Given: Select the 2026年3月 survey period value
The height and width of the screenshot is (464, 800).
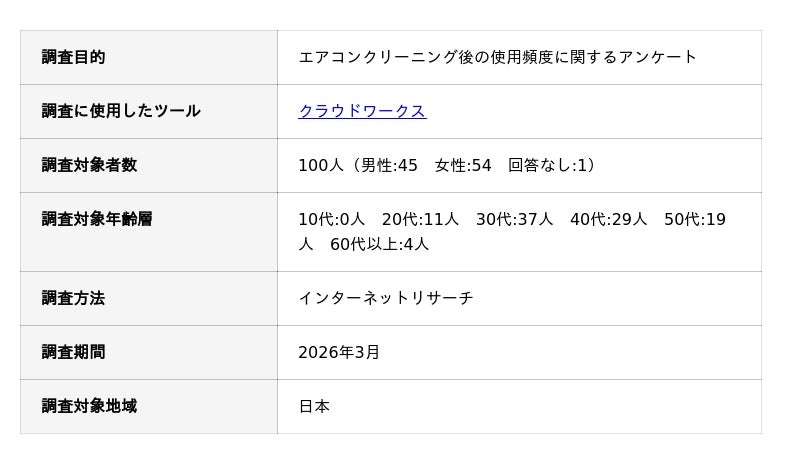Looking at the screenshot, I should click(339, 352).
